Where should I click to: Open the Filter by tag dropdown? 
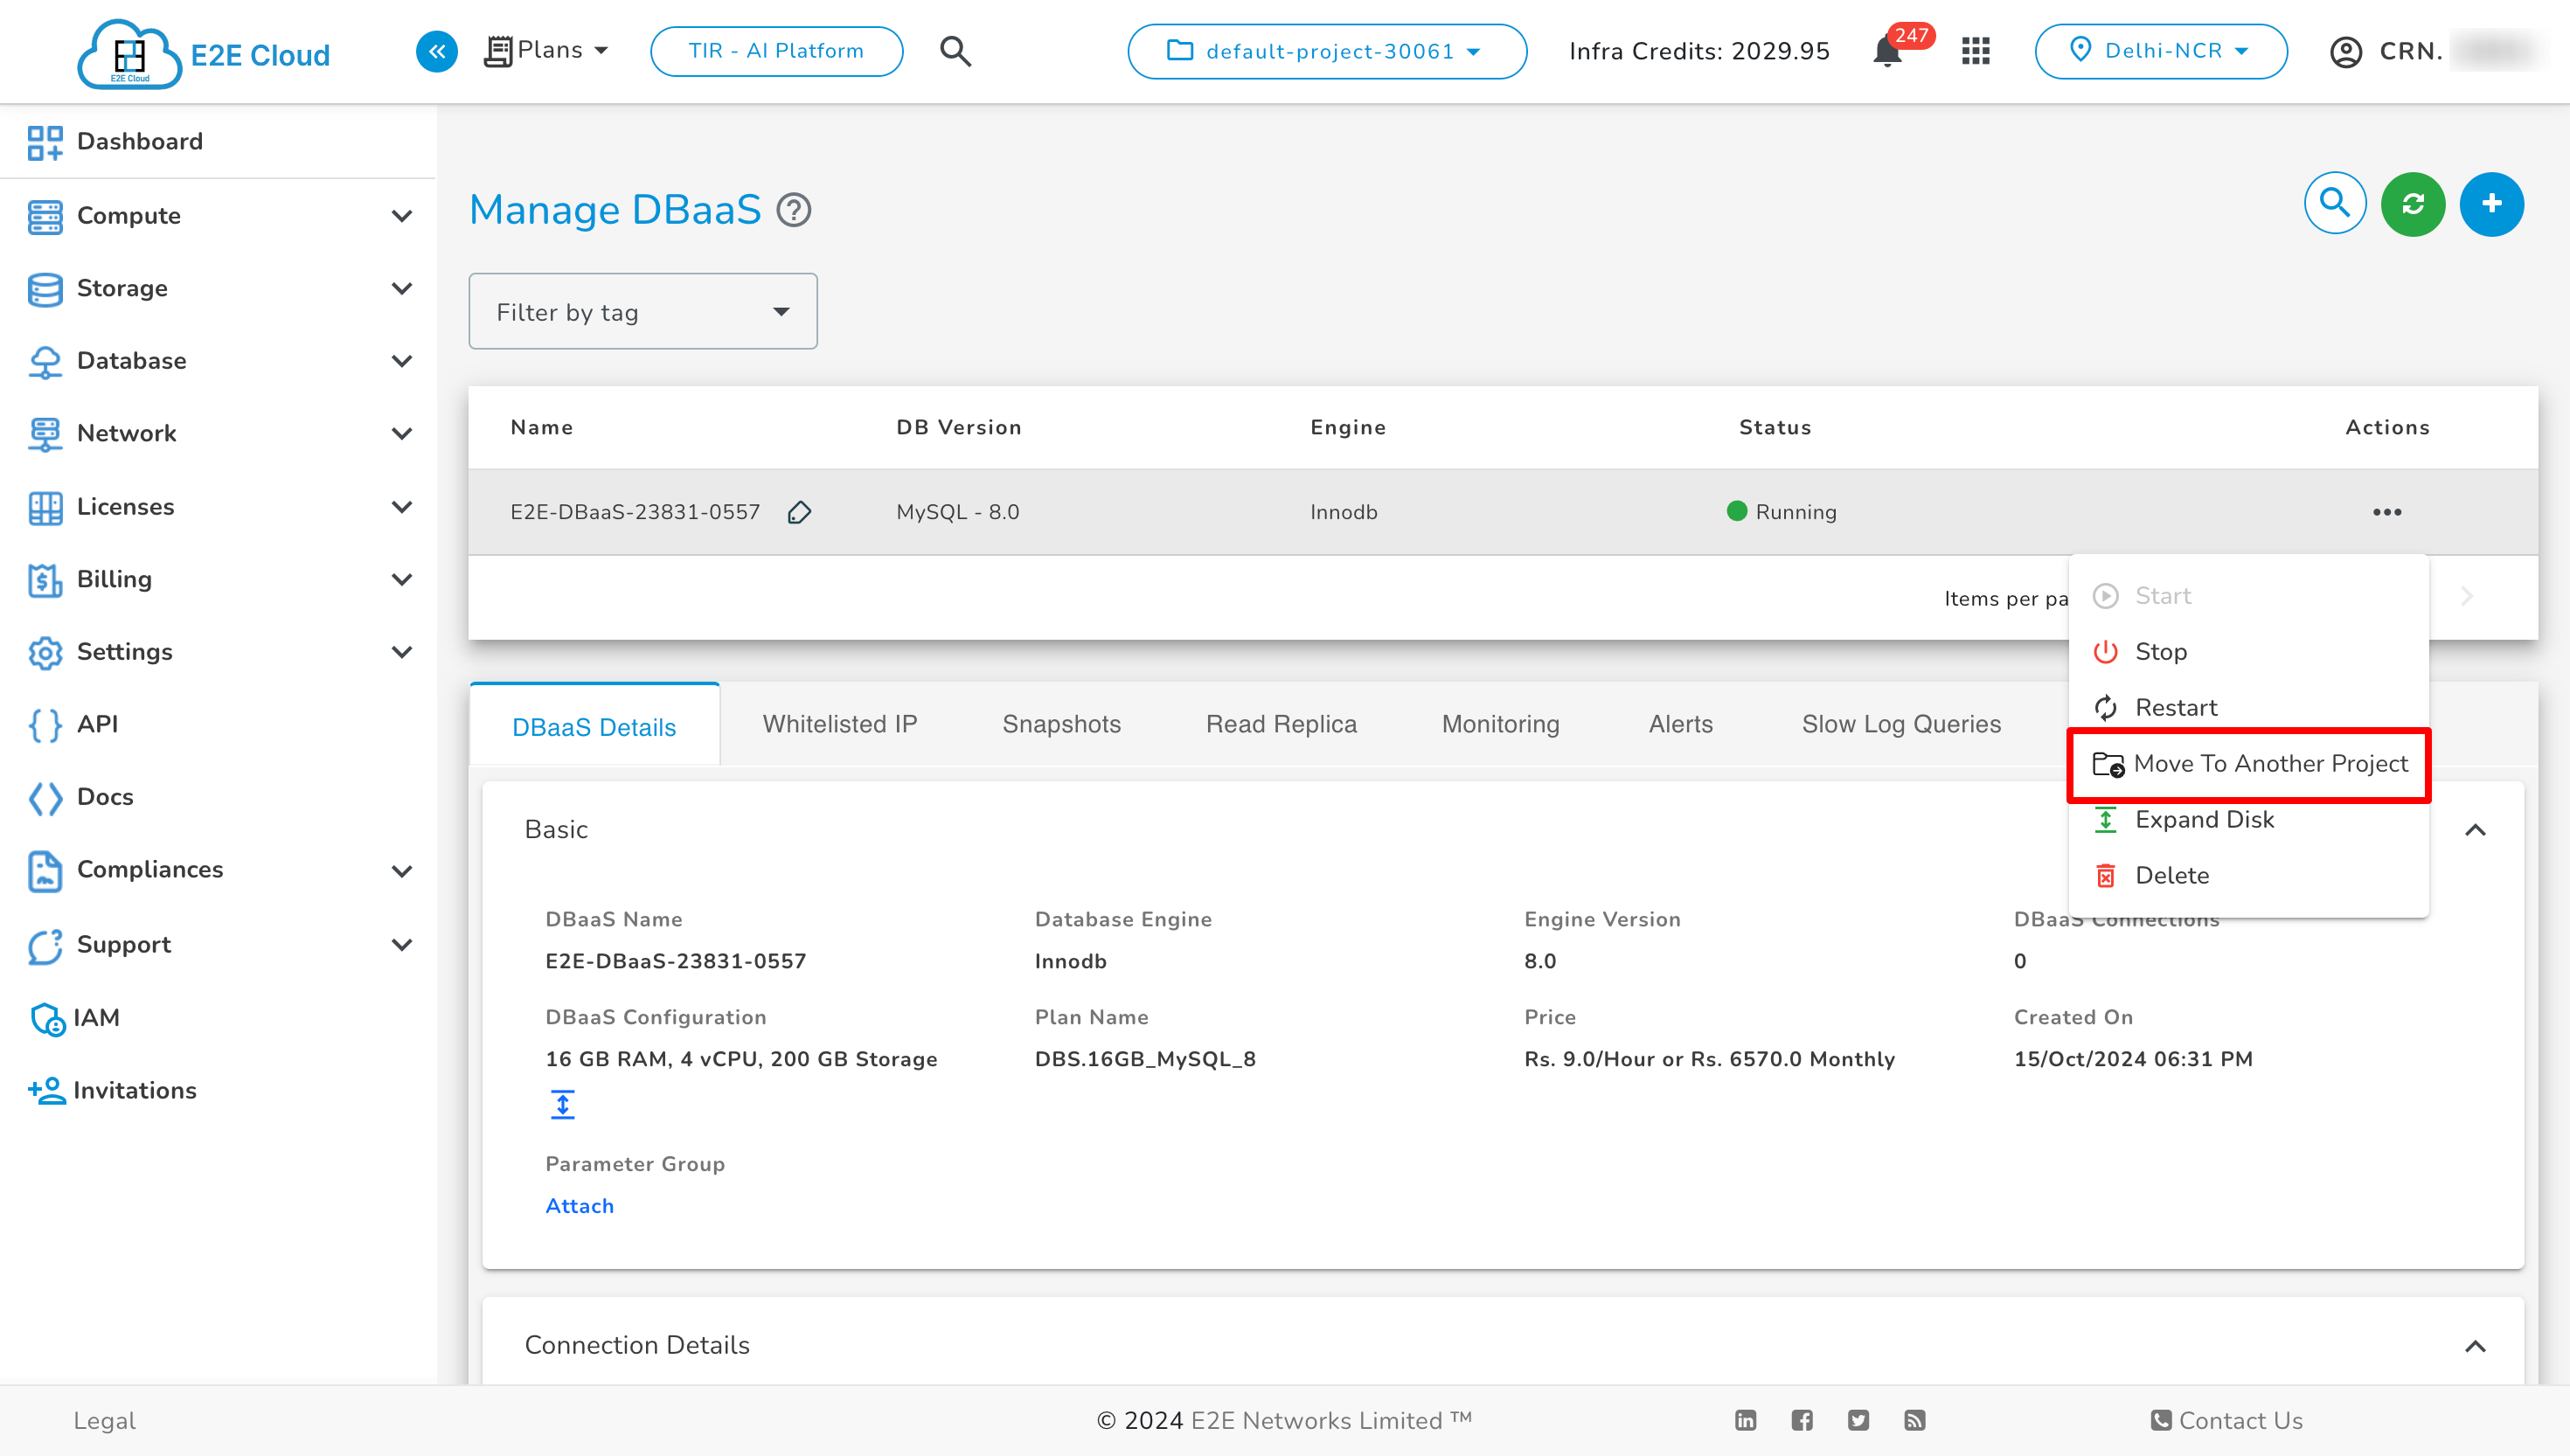click(642, 310)
